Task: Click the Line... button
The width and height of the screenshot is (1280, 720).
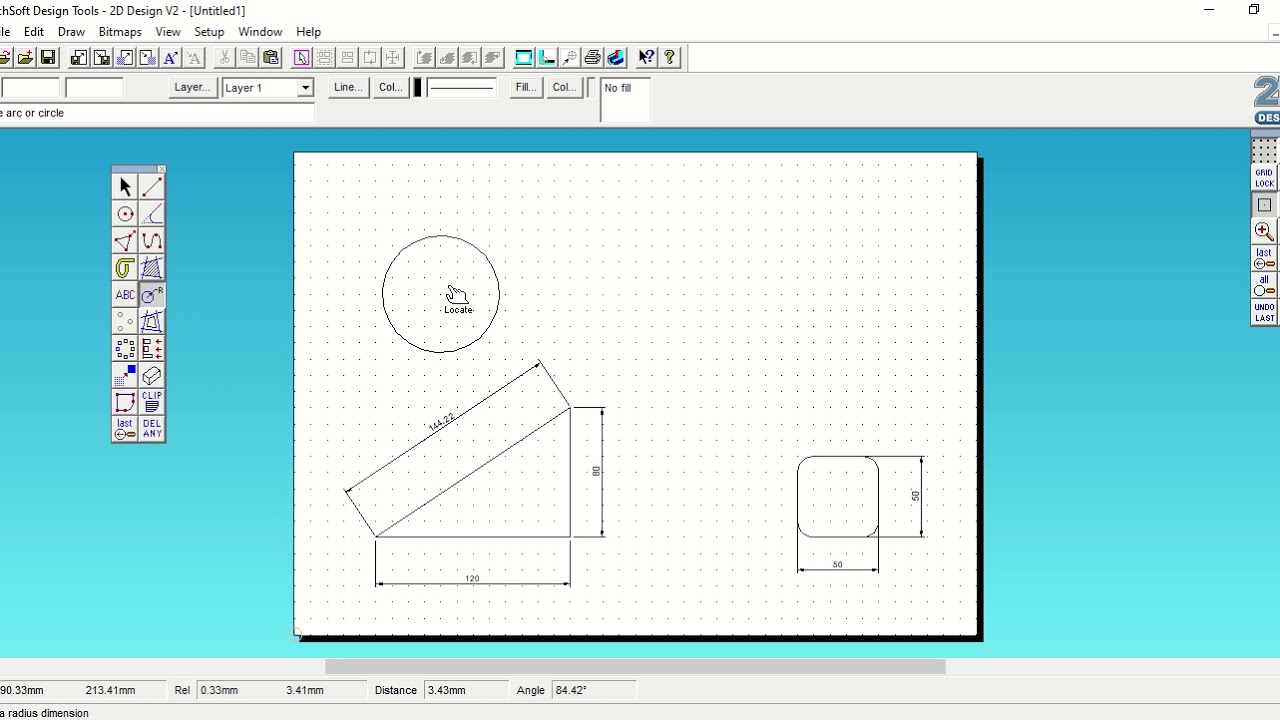Action: click(348, 88)
